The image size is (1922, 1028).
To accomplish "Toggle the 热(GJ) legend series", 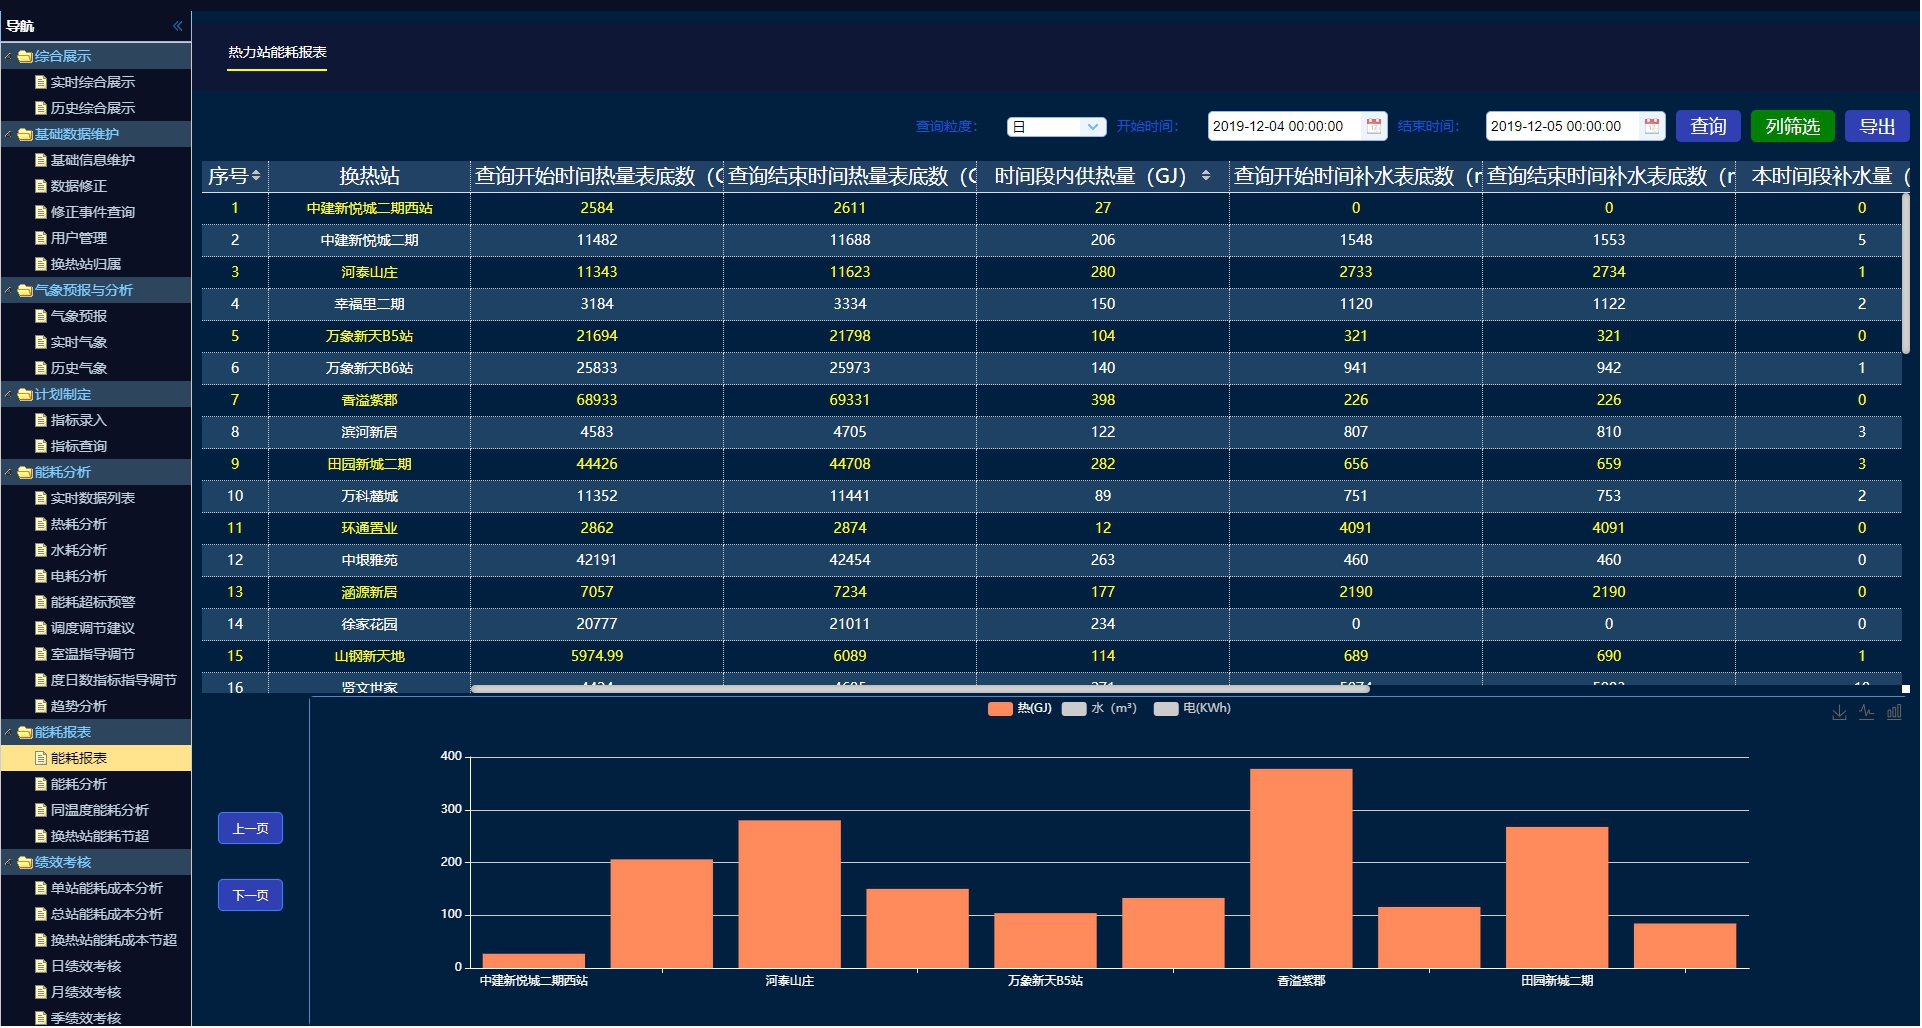I will point(1021,709).
